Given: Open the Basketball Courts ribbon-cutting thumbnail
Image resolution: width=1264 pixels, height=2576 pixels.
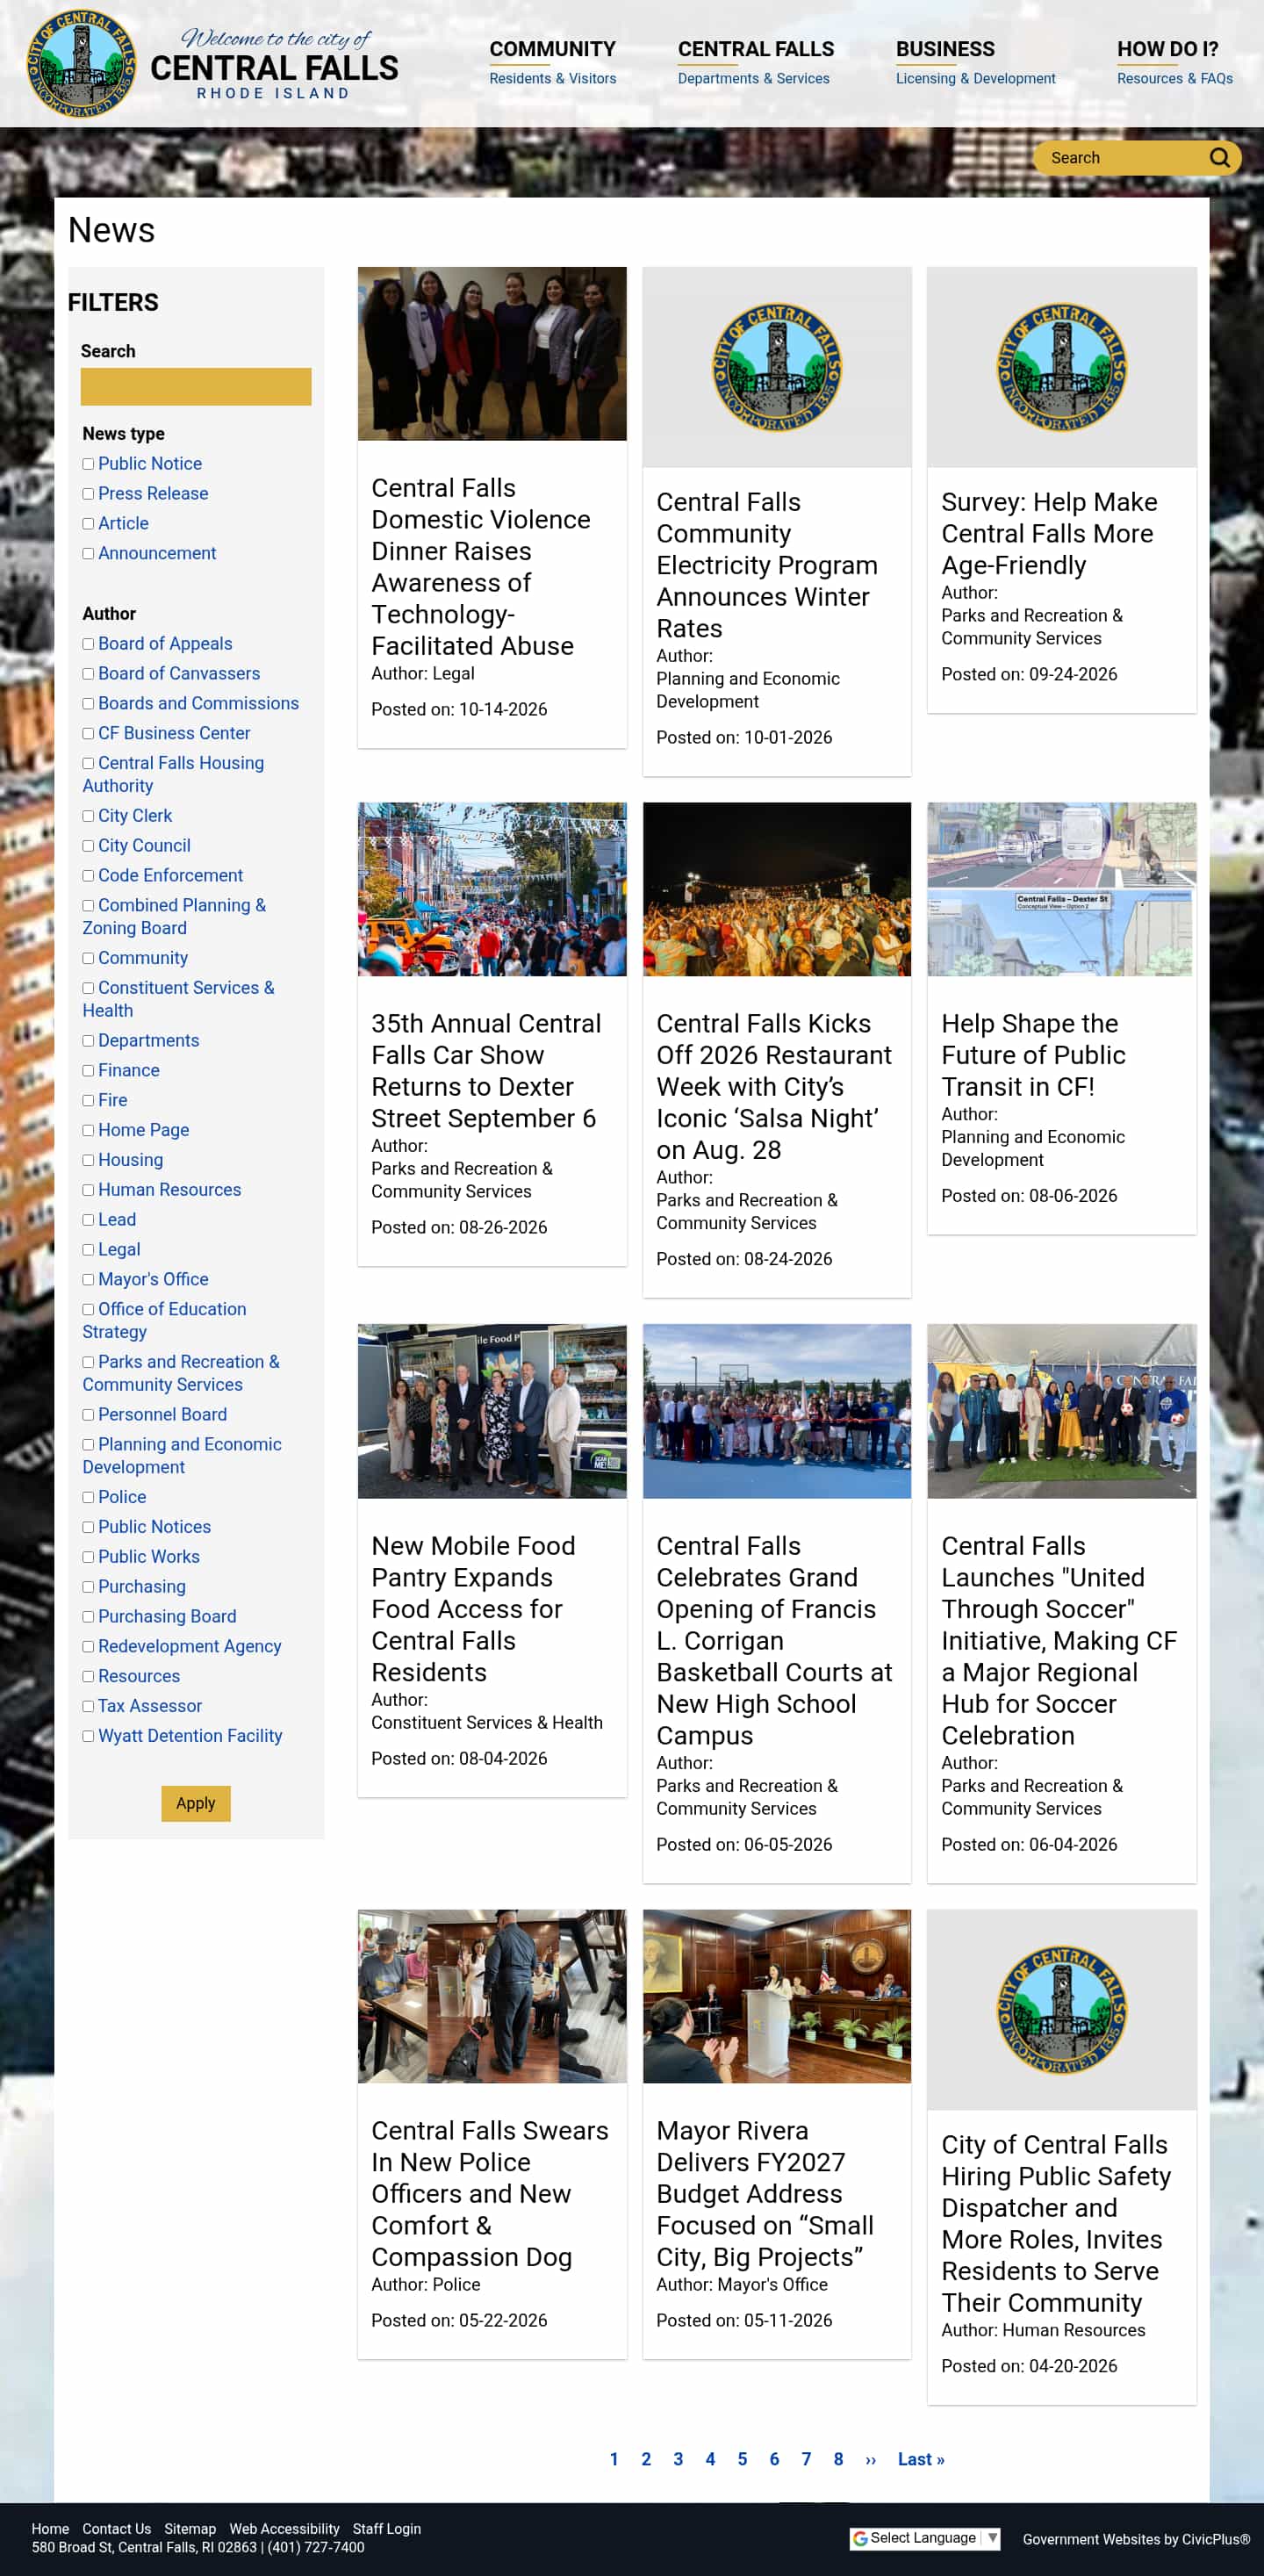Looking at the screenshot, I should (777, 1411).
